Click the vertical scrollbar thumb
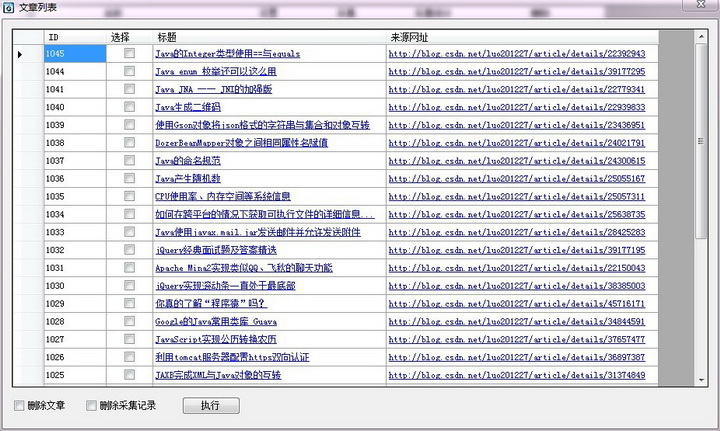720x431 pixels. pos(701,141)
